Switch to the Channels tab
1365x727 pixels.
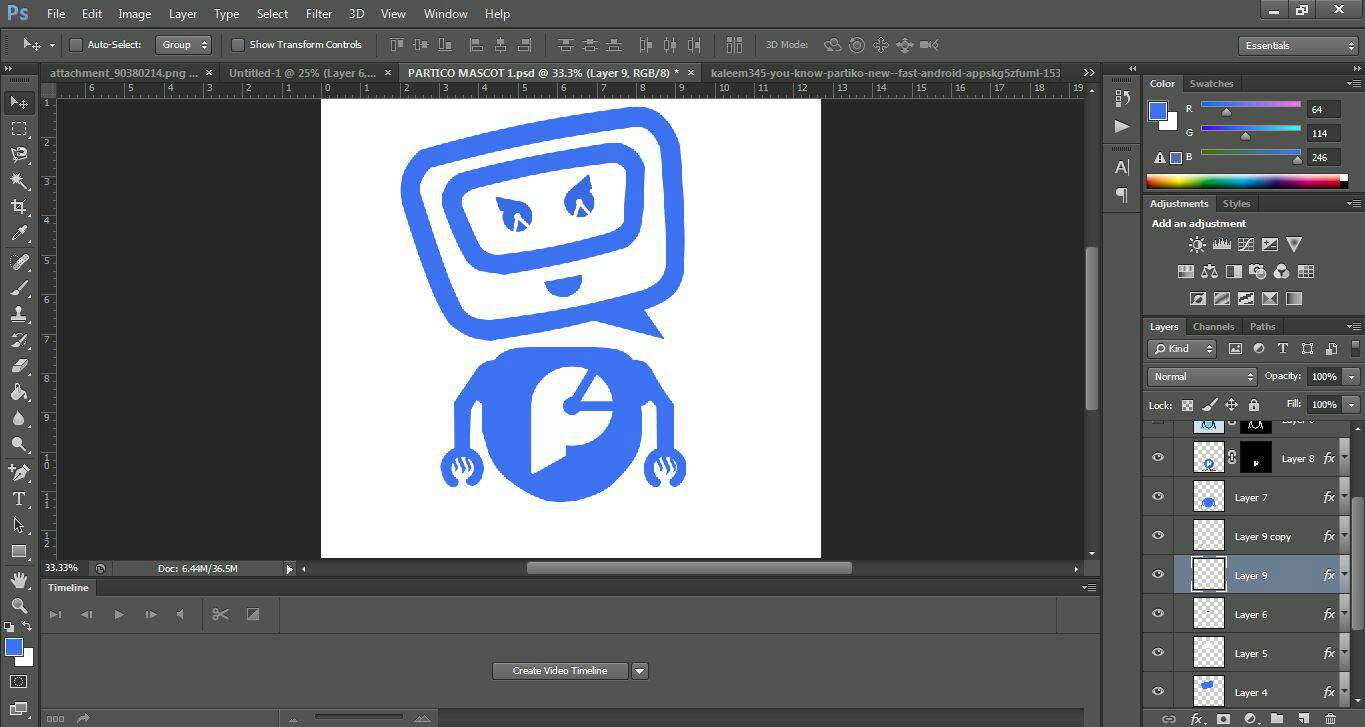click(1213, 327)
